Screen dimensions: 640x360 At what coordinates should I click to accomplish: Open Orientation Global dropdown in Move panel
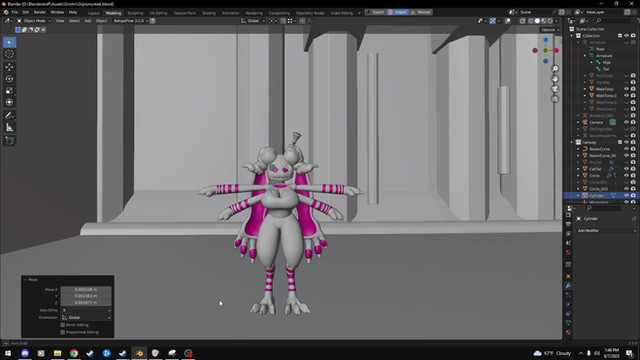pos(86,318)
